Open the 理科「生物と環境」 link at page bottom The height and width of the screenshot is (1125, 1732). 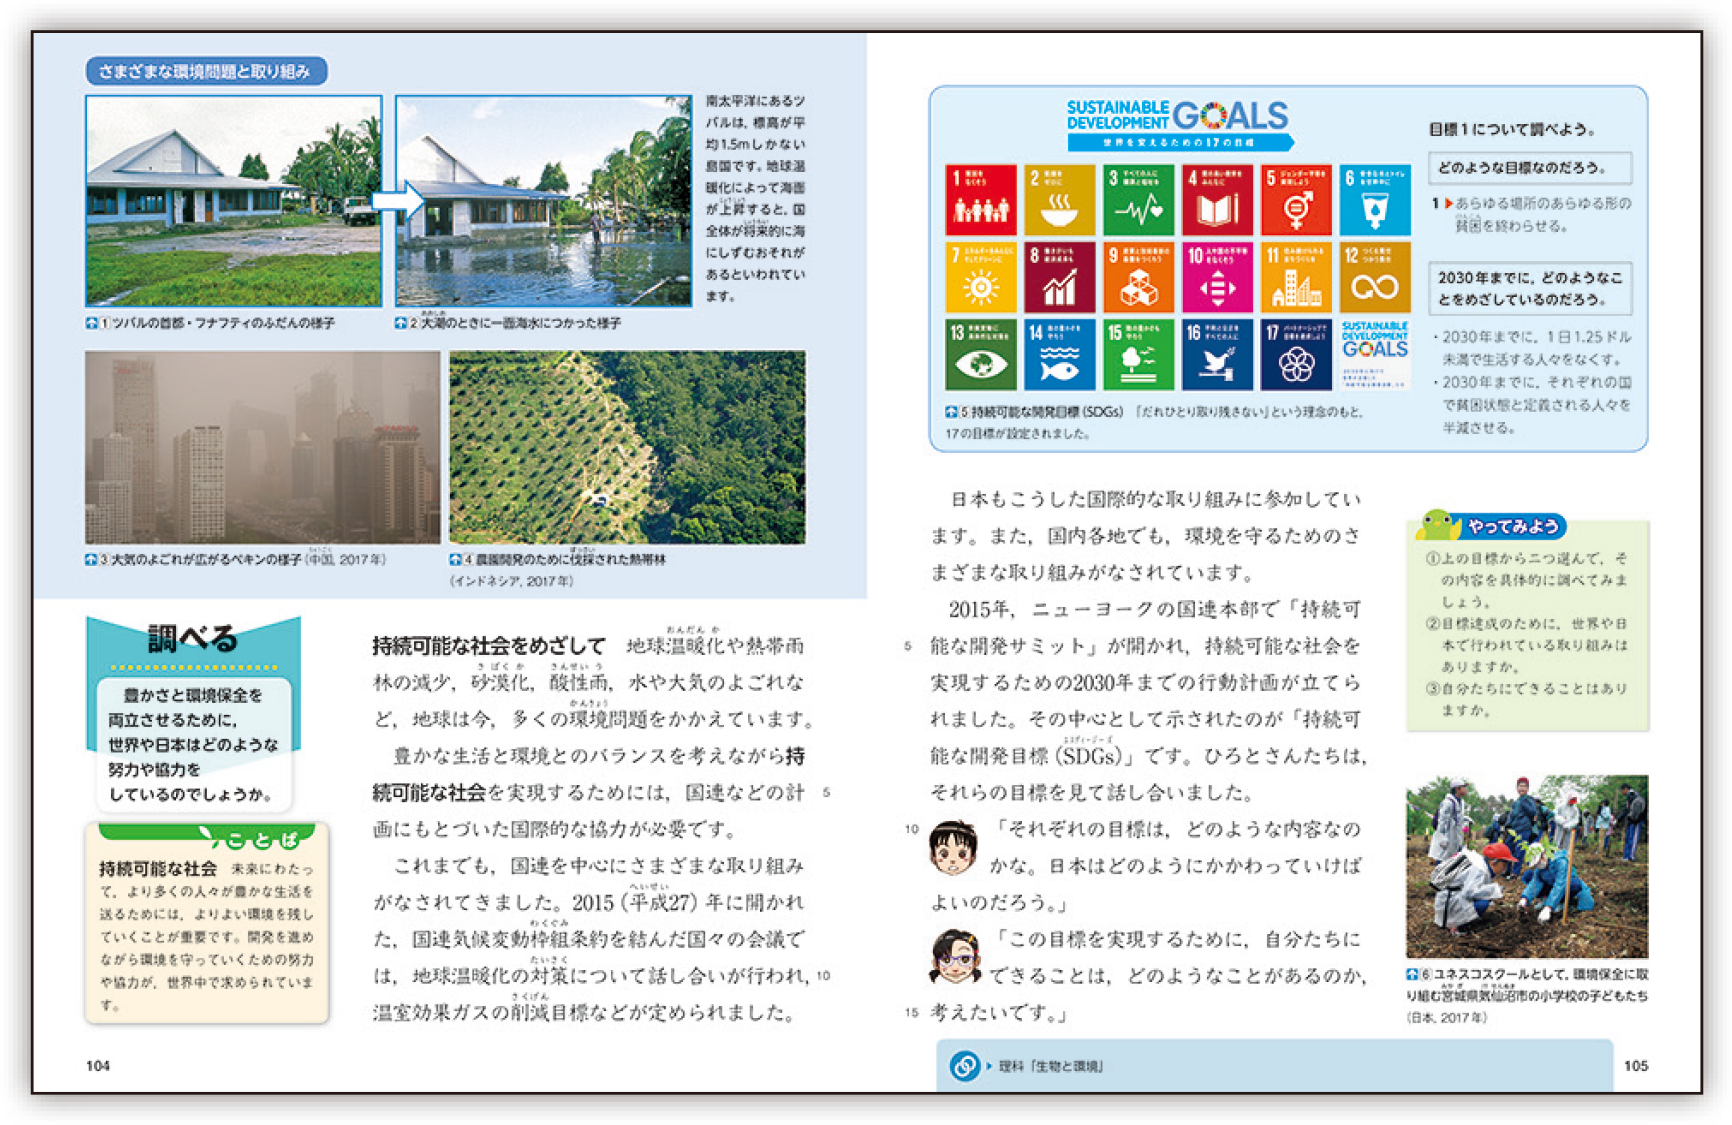[1050, 1066]
